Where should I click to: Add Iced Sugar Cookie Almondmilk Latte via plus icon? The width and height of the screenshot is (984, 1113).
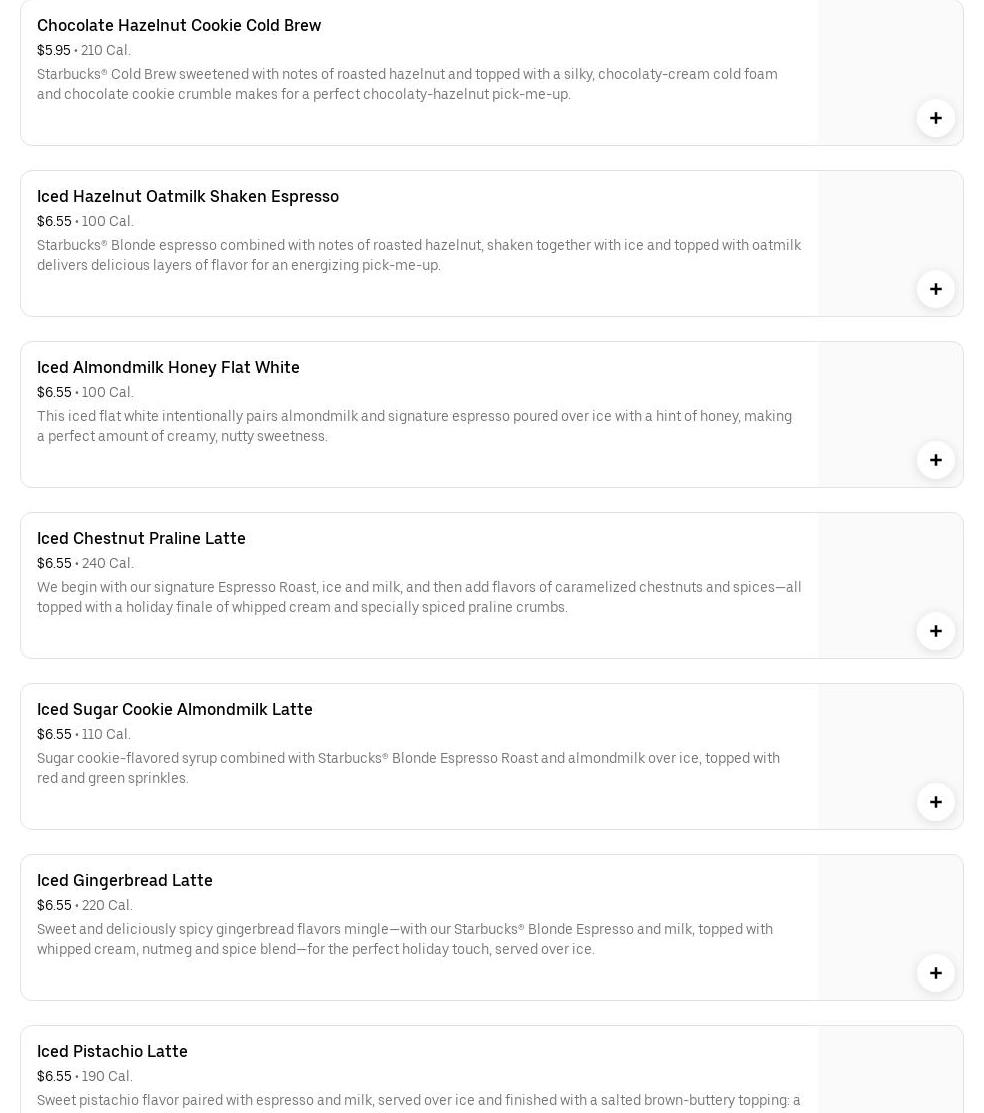tap(935, 802)
